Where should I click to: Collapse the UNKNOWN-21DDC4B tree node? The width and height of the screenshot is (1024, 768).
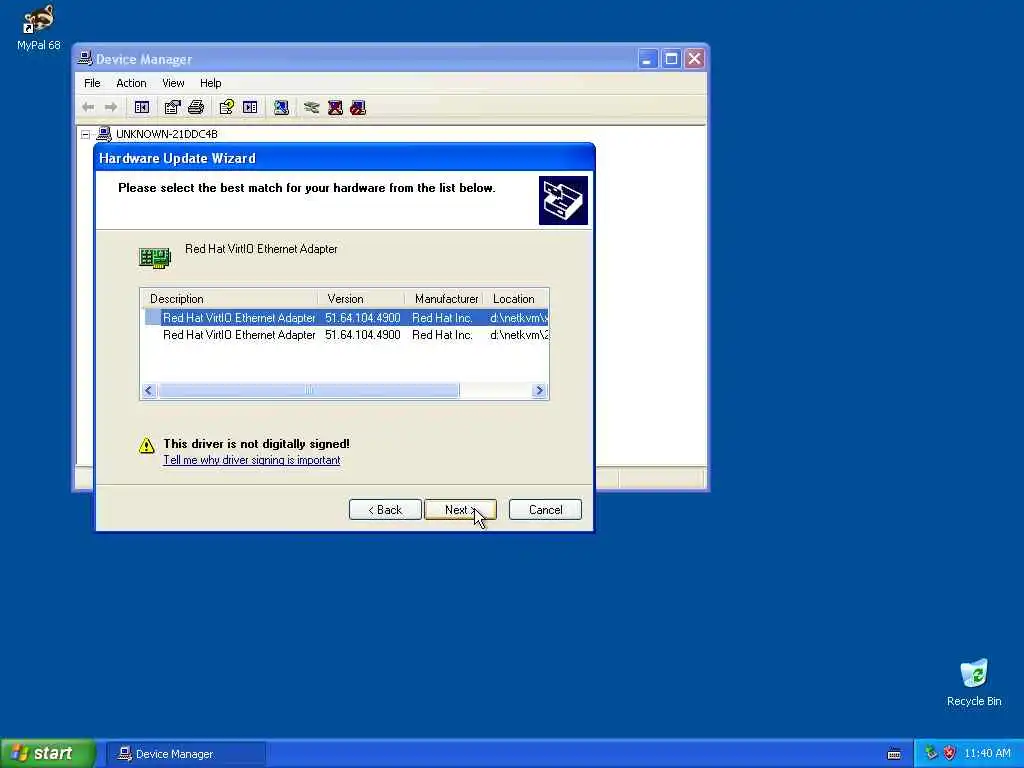click(x=86, y=135)
